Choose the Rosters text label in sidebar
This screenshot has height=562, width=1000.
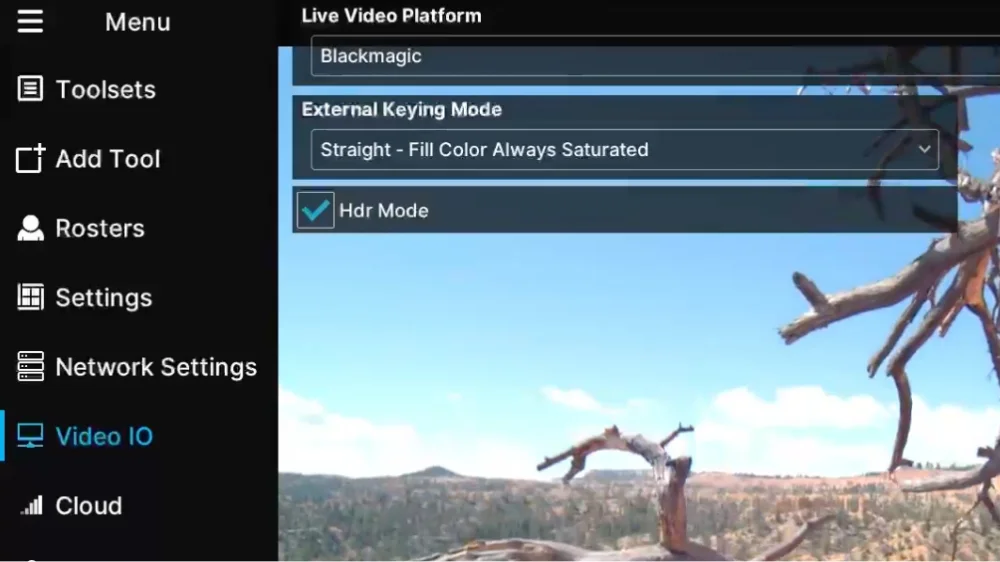tap(100, 228)
